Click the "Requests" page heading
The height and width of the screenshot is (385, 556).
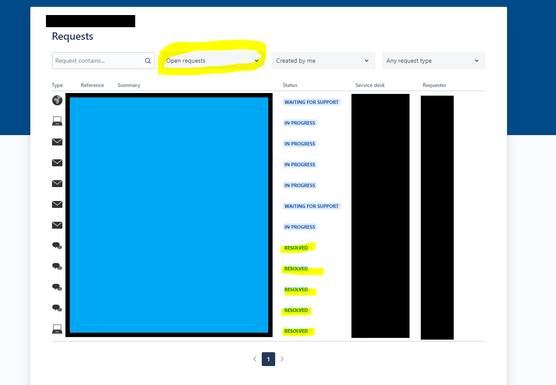73,36
